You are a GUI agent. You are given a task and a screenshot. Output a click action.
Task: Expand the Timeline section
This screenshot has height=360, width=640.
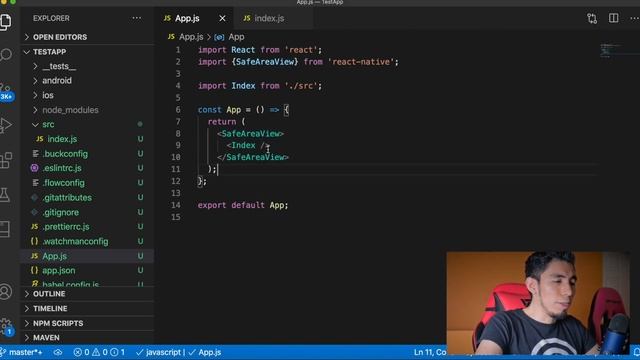tap(87, 309)
